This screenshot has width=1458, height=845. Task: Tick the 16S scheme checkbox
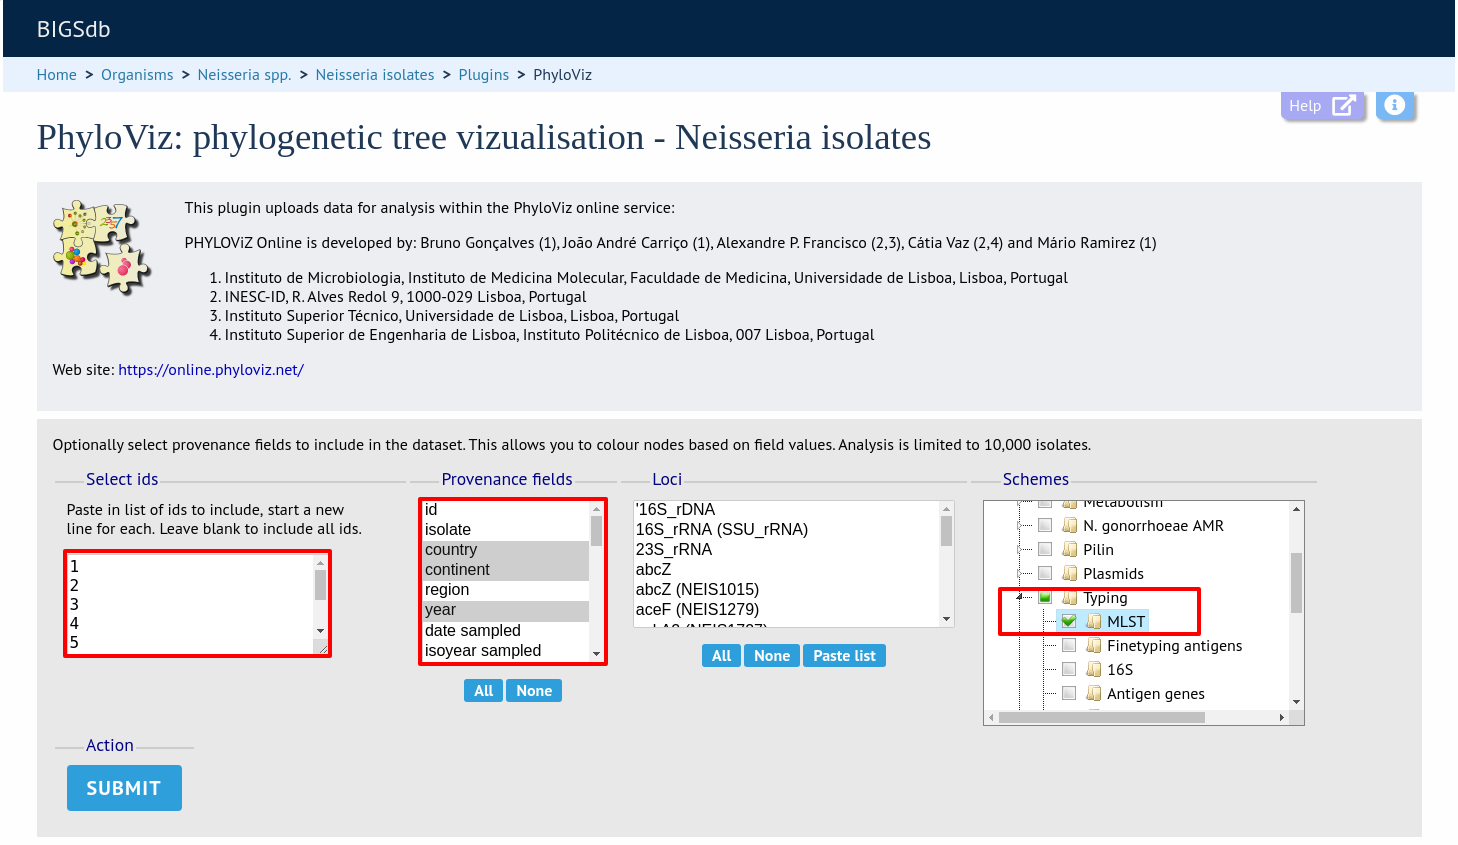(x=1069, y=669)
